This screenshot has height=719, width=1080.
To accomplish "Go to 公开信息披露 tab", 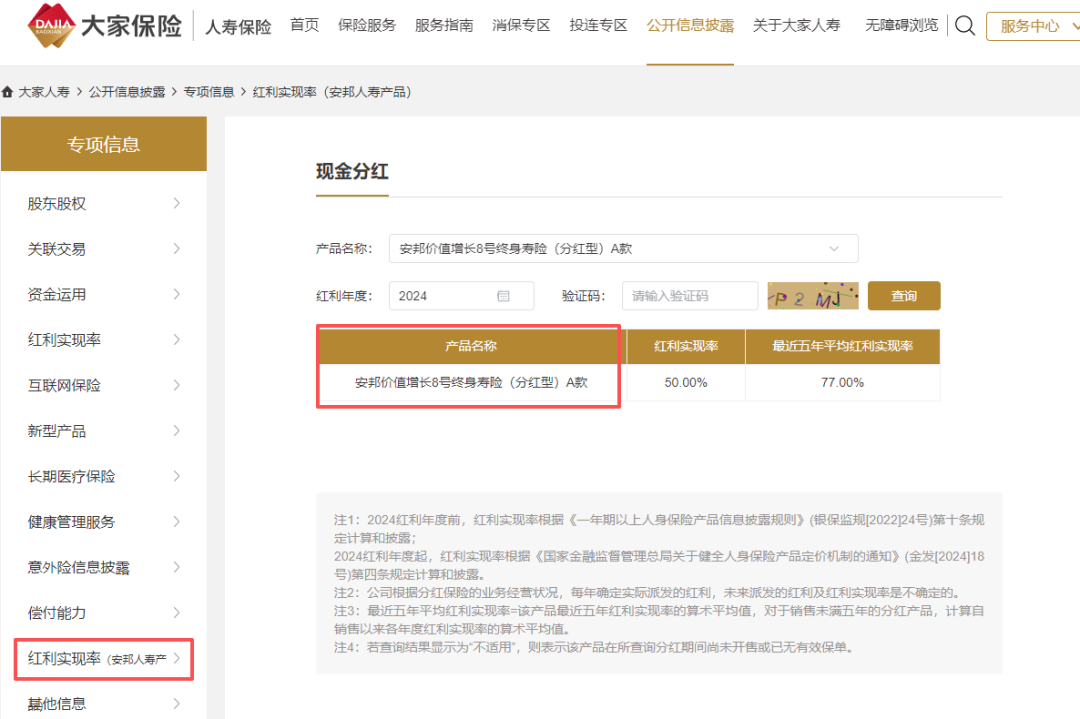I will [690, 26].
